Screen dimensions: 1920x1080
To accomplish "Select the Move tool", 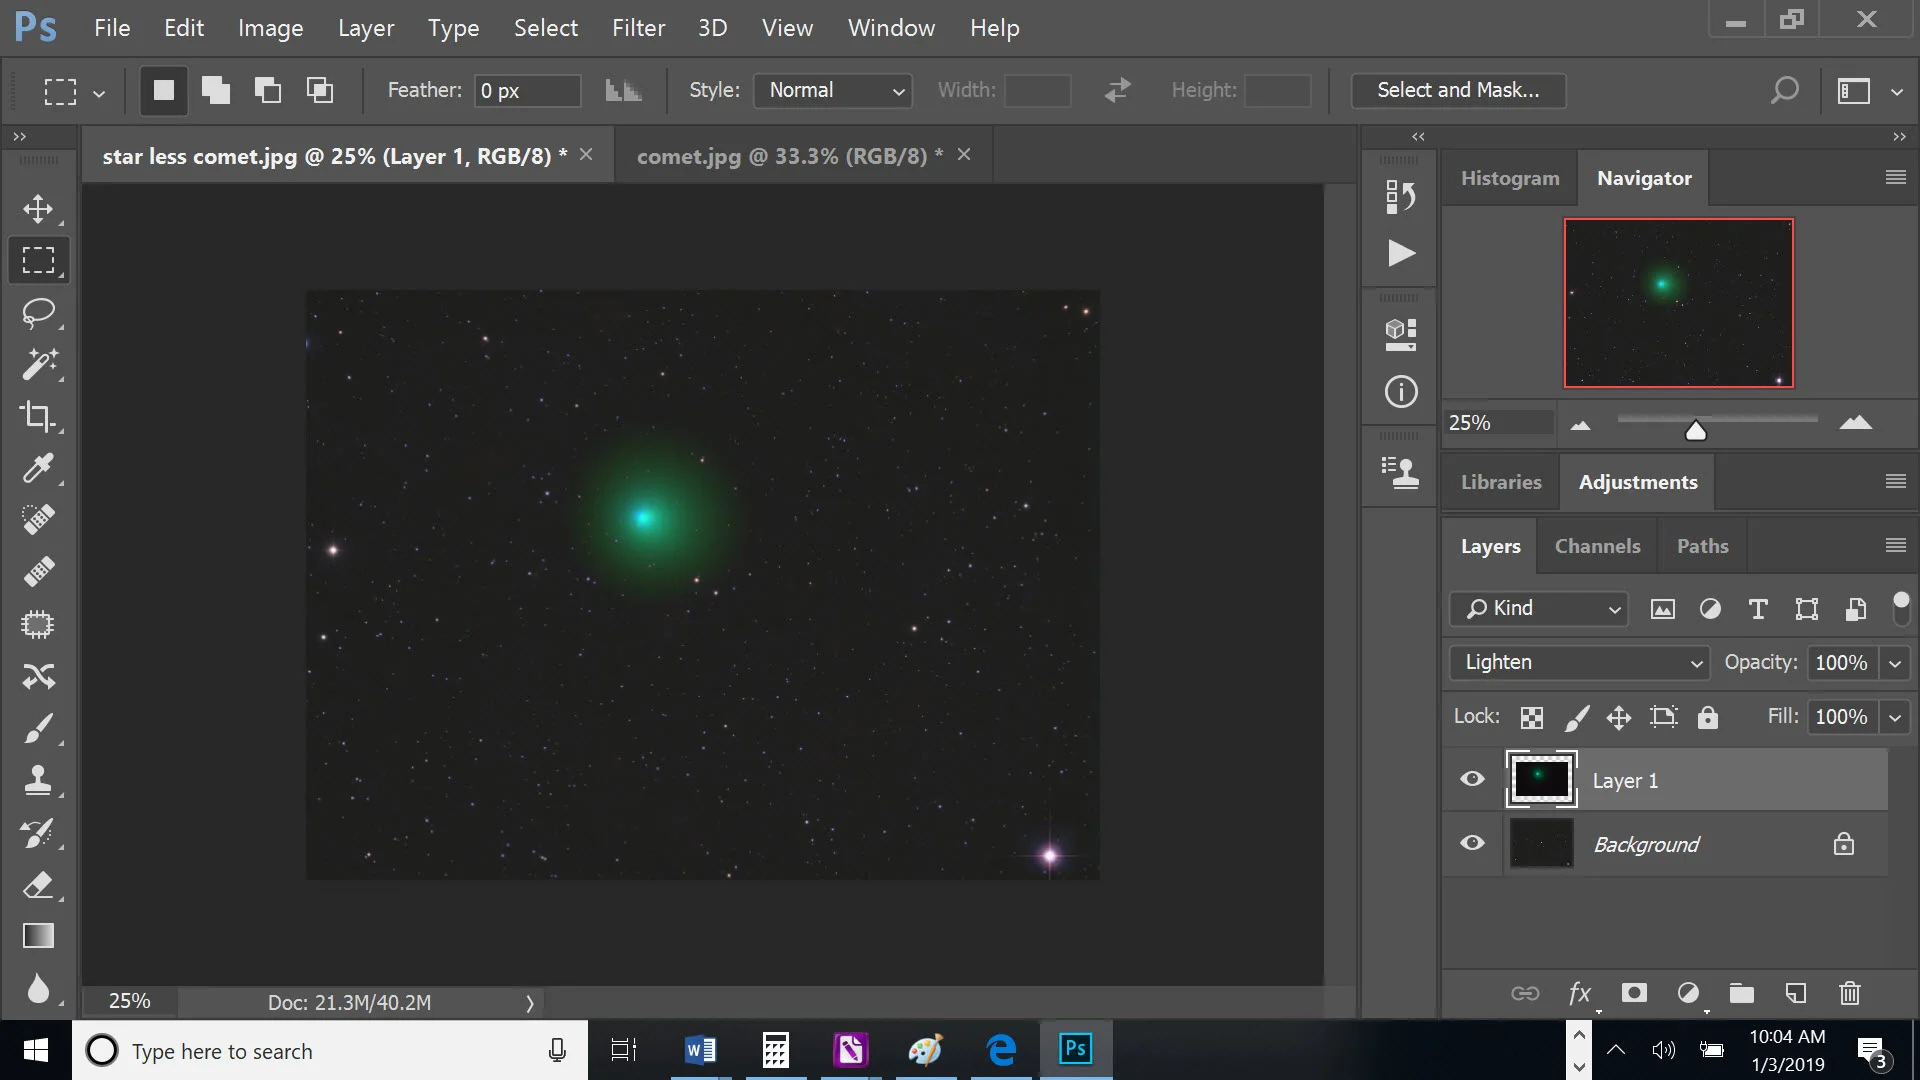I will (x=38, y=209).
